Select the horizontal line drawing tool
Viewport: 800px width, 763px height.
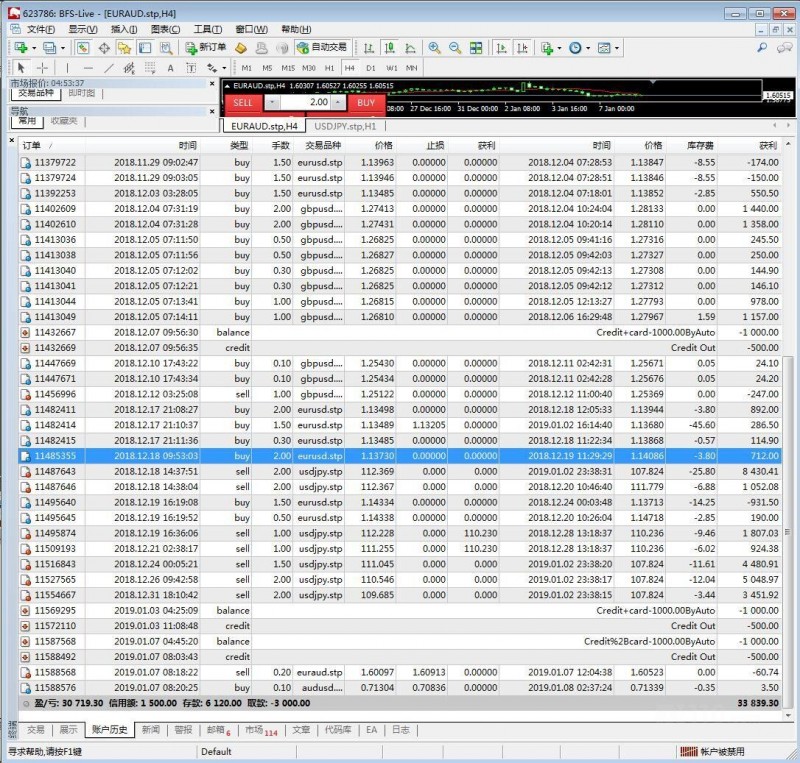click(x=88, y=68)
